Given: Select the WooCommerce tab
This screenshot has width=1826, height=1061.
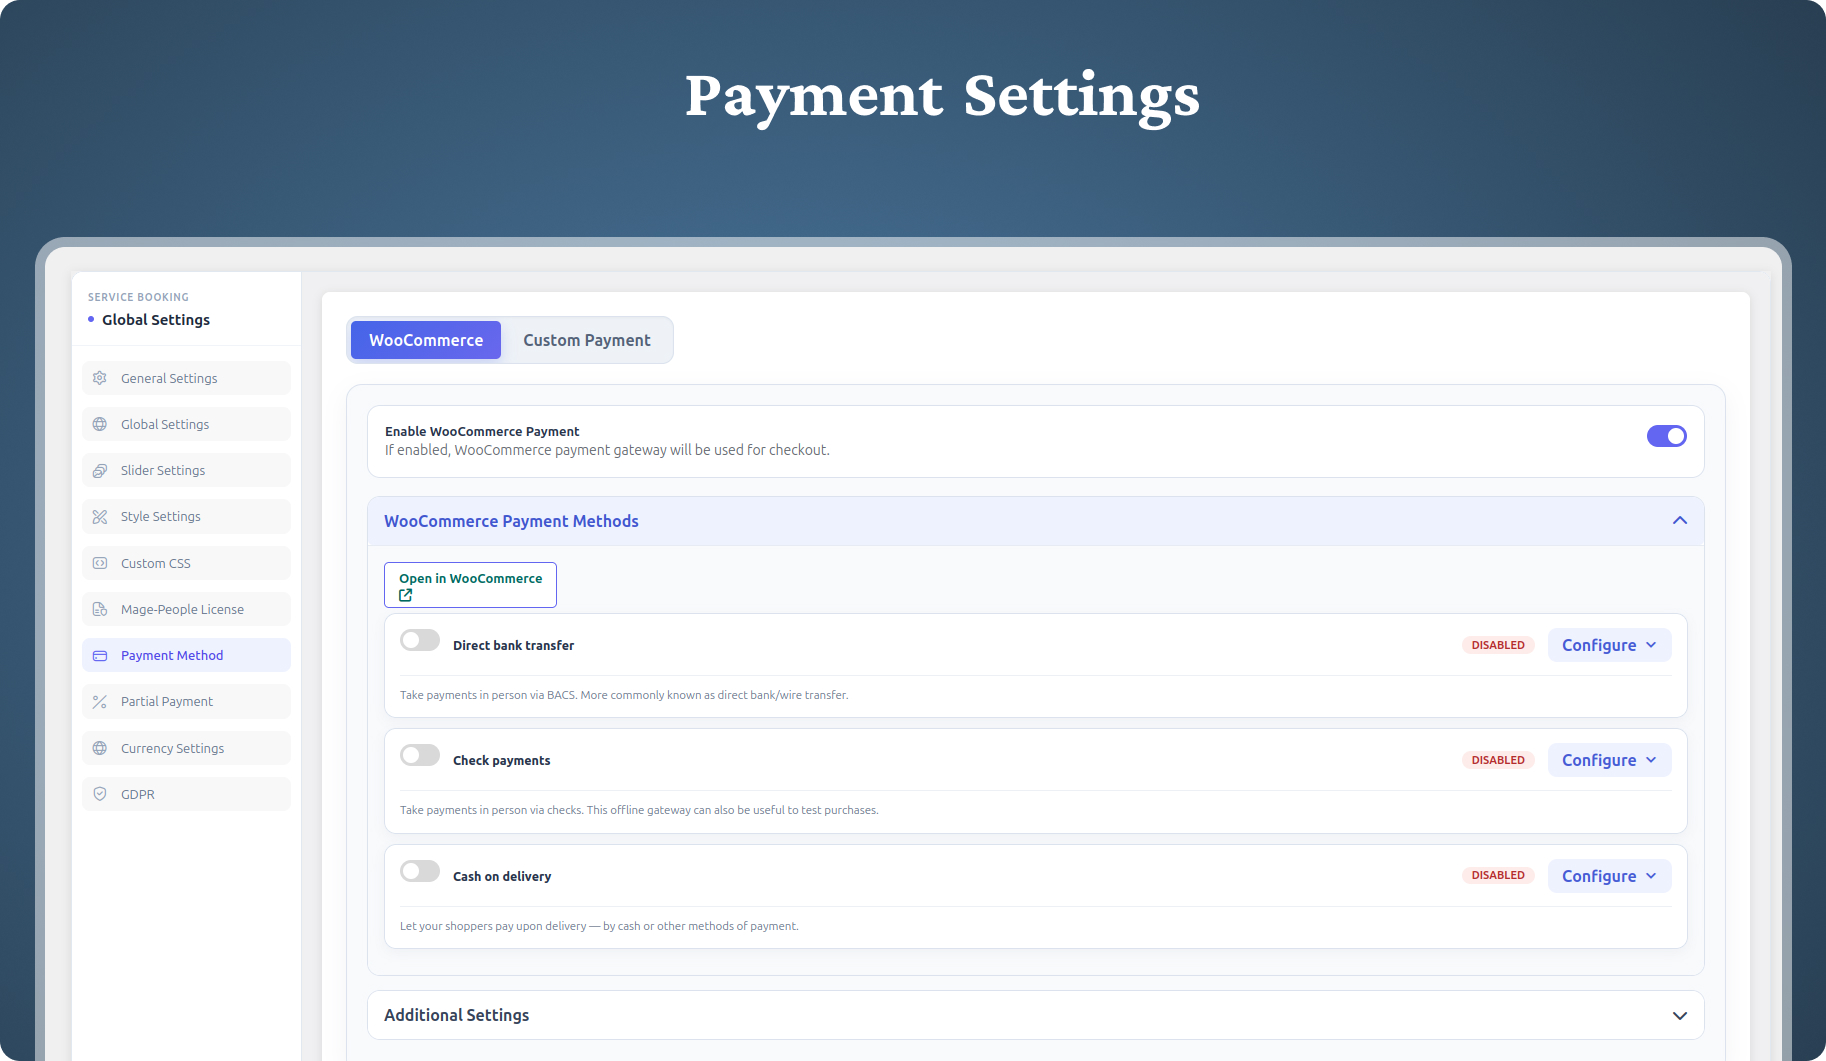Looking at the screenshot, I should point(426,340).
